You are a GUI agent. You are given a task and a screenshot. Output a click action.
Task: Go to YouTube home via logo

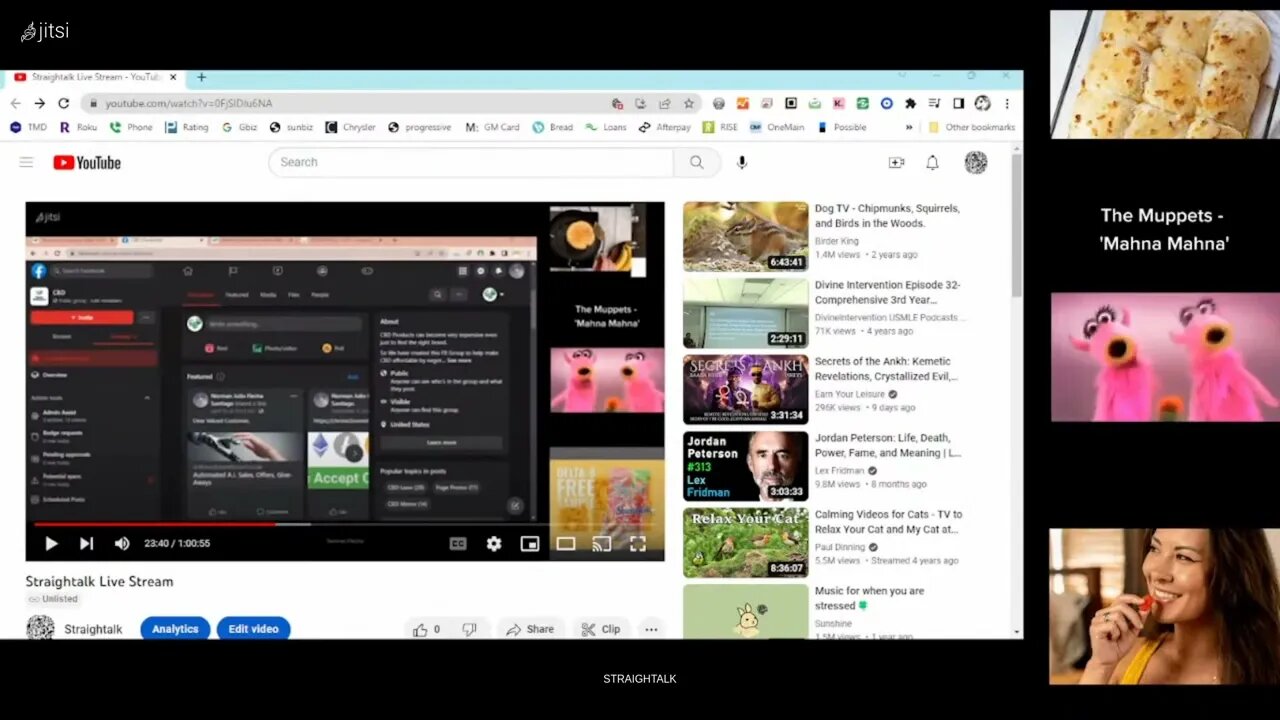coord(87,162)
